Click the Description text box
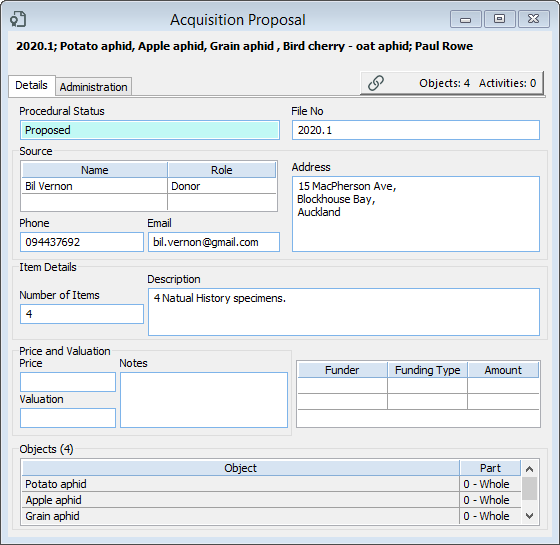Viewport: 560px width, 545px height. click(344, 312)
